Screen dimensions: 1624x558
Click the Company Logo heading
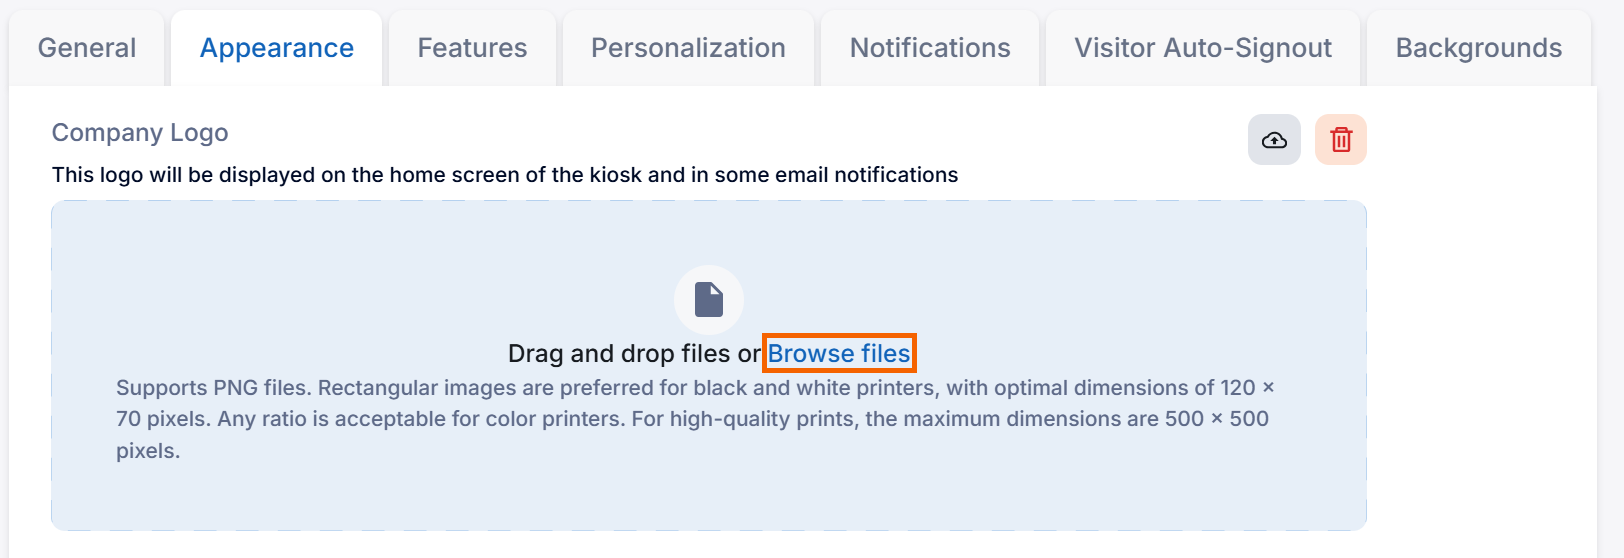click(x=140, y=133)
